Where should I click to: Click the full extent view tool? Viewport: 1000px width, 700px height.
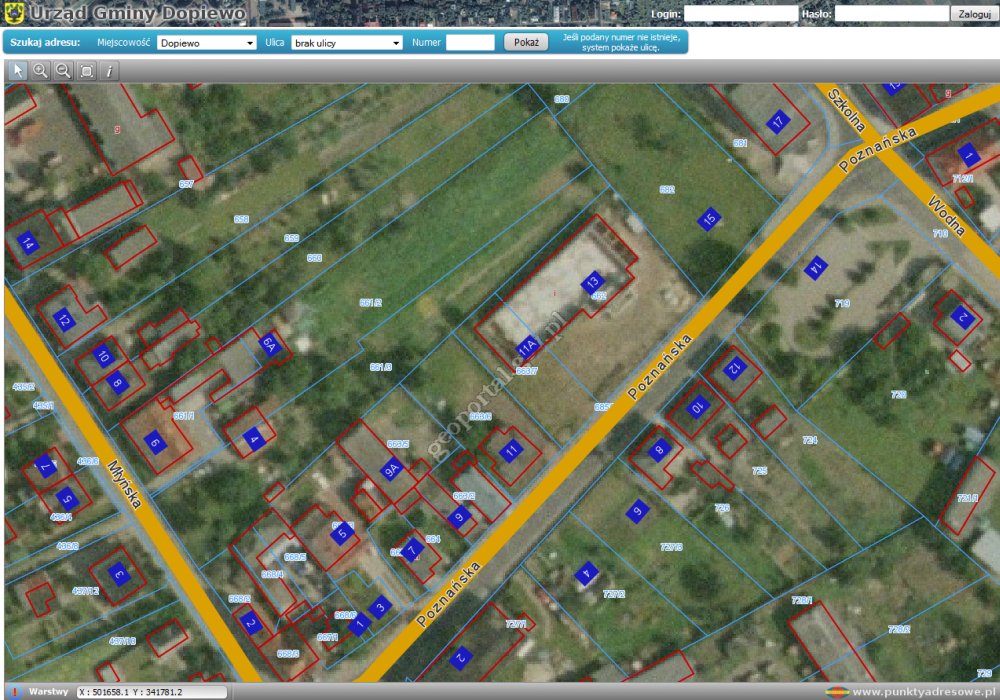pyautogui.click(x=87, y=70)
